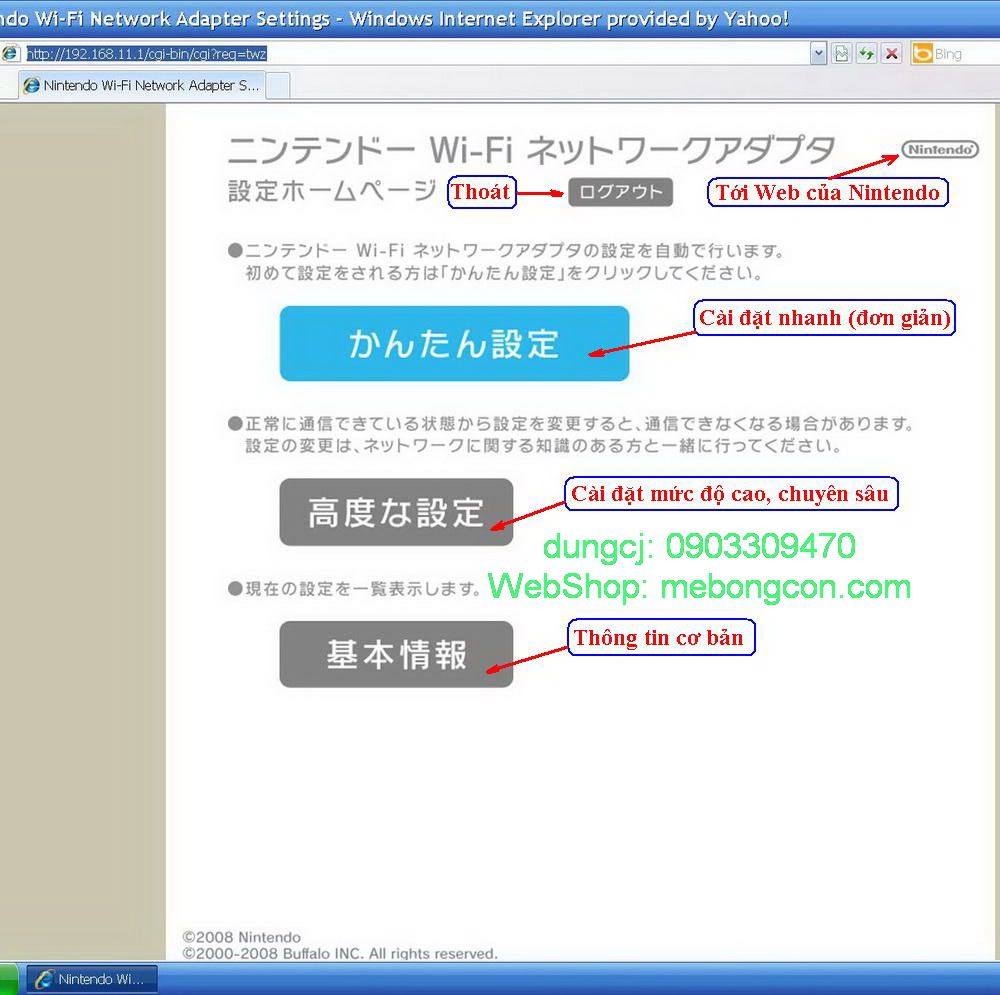Switch to the Nintendo Wi-Fi Network Adapter tab
Viewport: 1000px width, 995px height.
click(140, 86)
